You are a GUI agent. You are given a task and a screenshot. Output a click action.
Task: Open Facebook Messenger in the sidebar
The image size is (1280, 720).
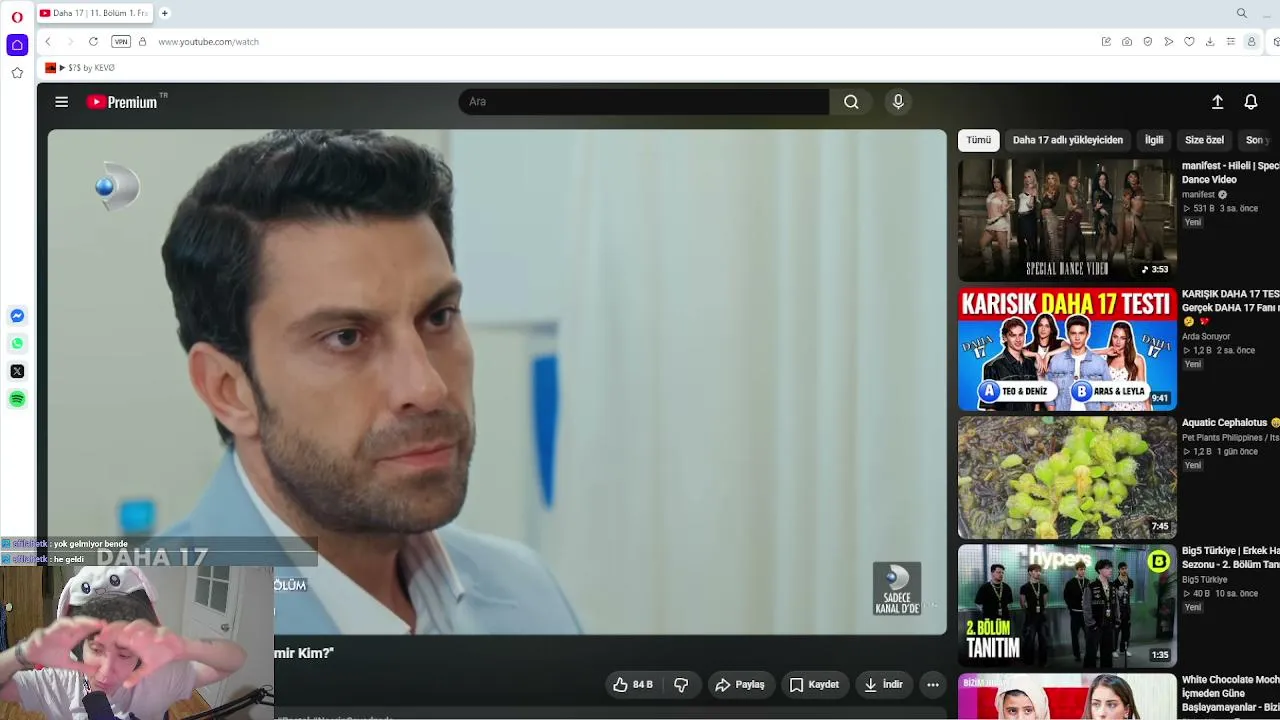[17, 316]
